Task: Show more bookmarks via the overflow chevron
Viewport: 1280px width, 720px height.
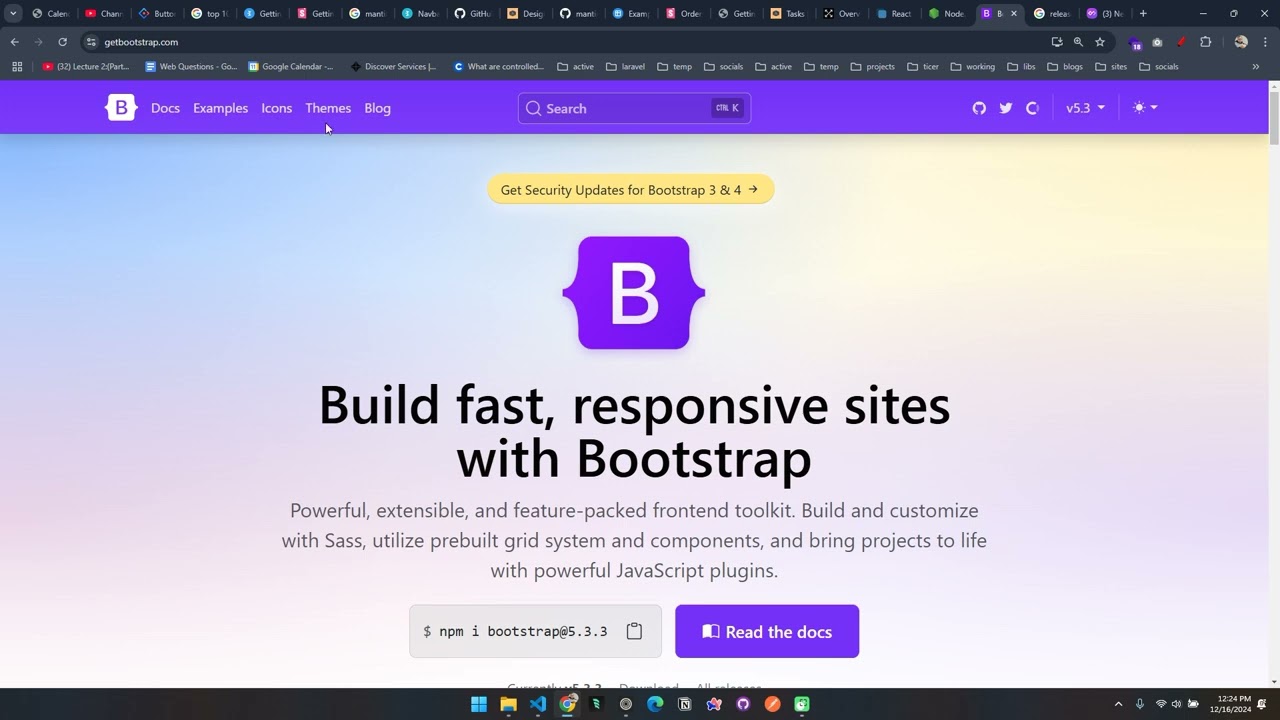Action: 1256,67
